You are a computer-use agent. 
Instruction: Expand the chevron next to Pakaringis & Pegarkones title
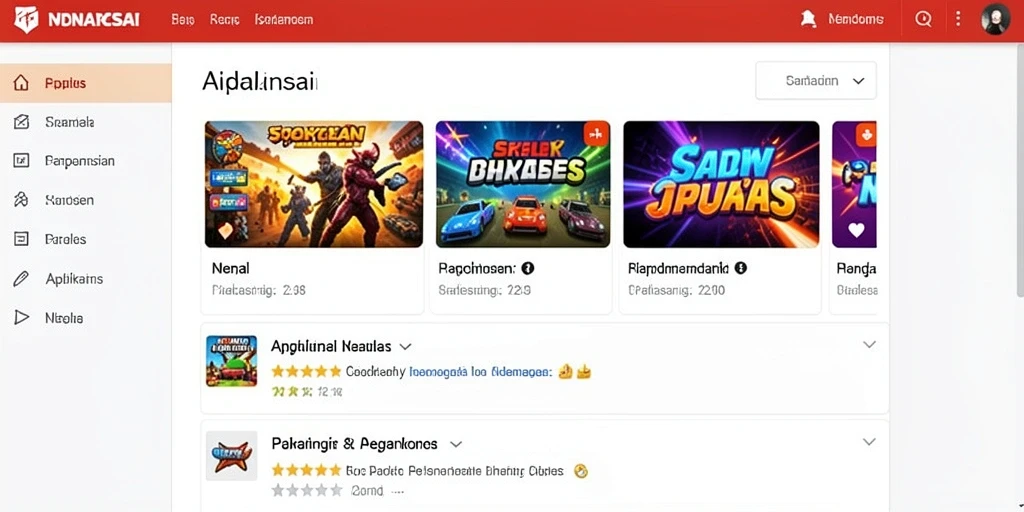(x=456, y=444)
